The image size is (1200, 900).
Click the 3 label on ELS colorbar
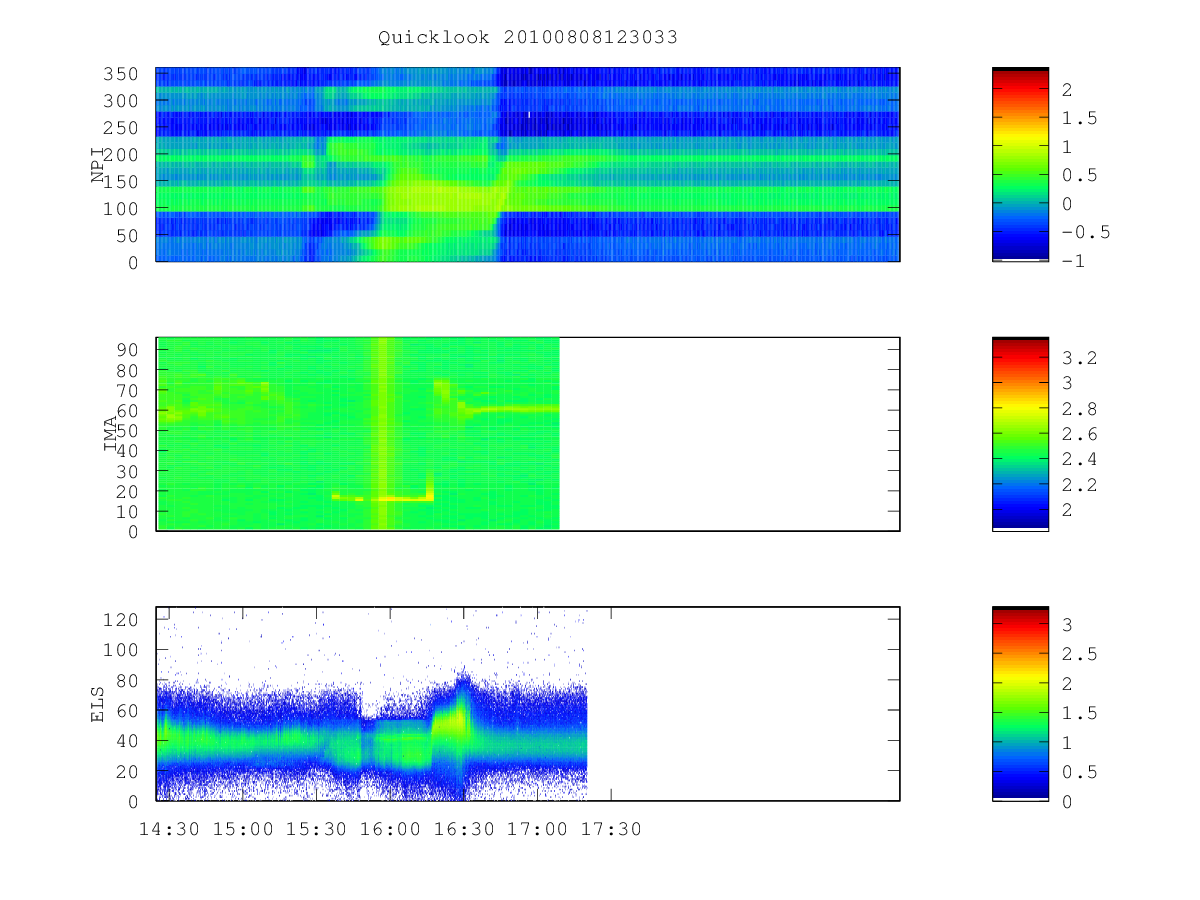[x=1067, y=625]
